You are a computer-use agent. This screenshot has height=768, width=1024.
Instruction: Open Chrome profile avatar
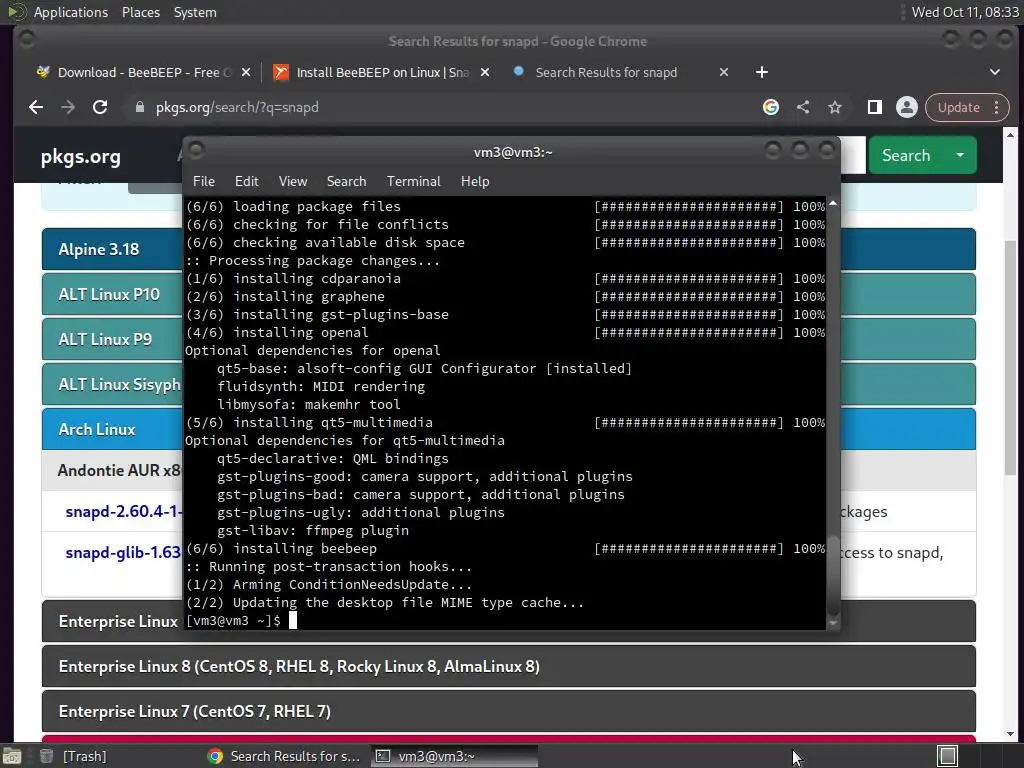coord(906,107)
